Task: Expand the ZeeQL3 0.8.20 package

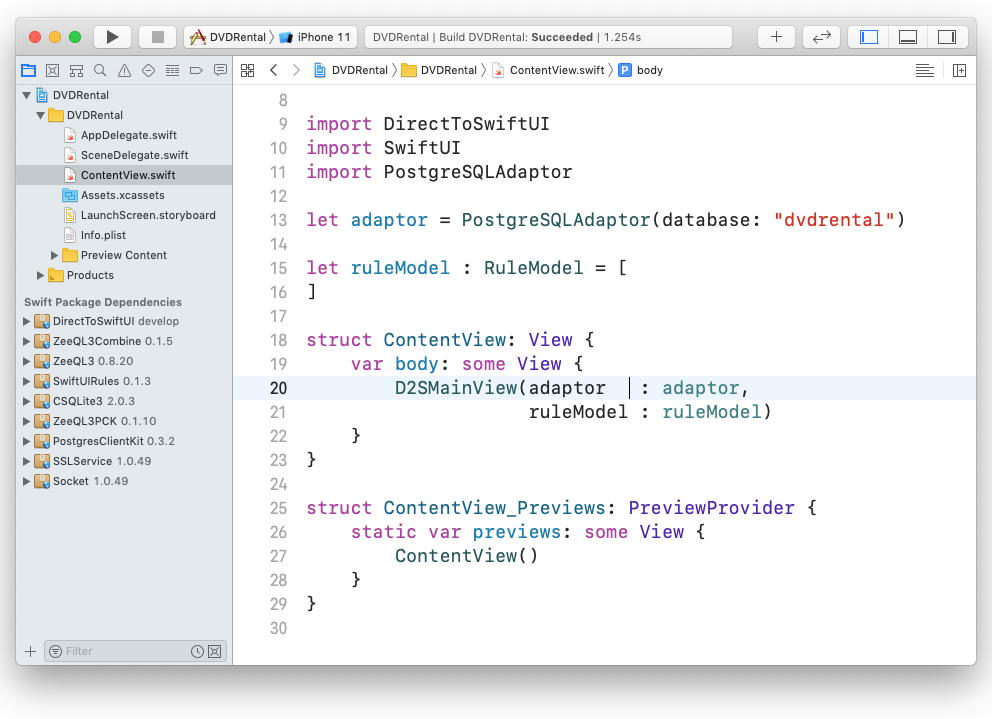Action: point(27,361)
